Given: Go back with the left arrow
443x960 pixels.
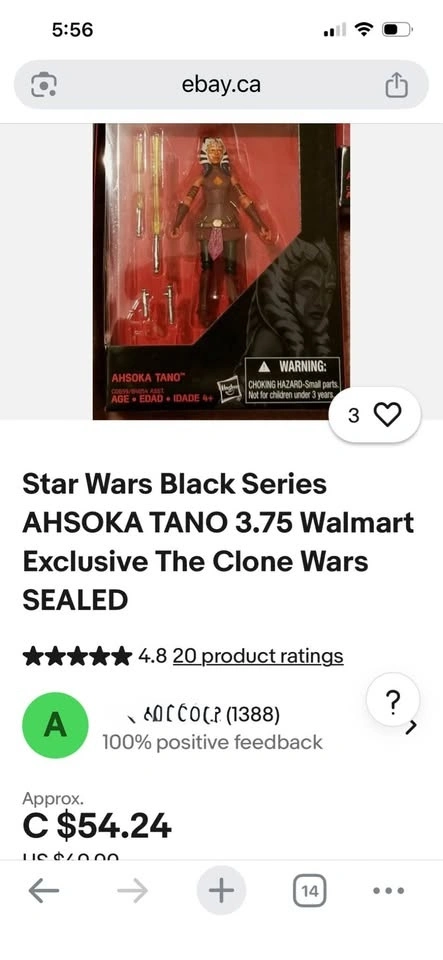Looking at the screenshot, I should coord(43,890).
